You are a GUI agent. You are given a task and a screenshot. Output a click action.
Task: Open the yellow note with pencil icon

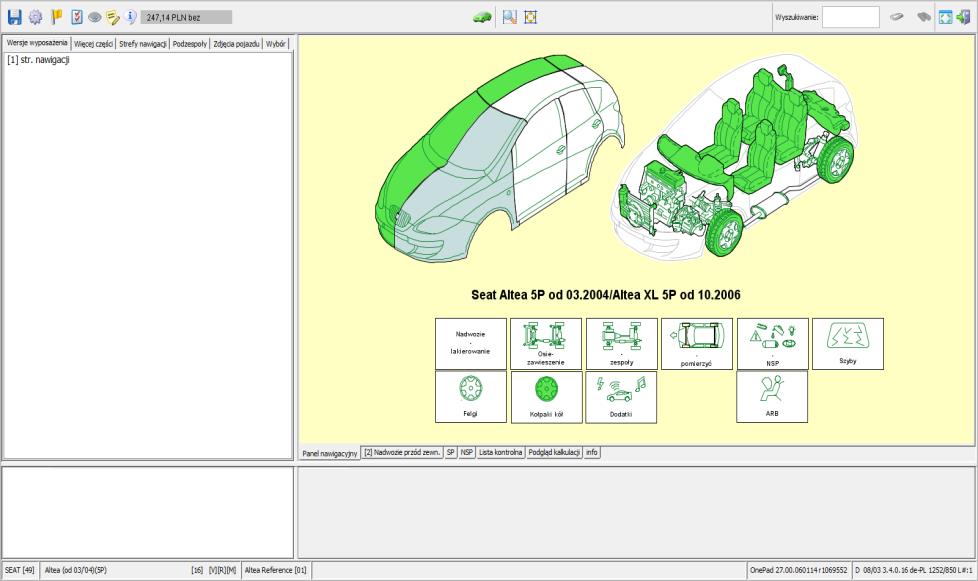pyautogui.click(x=113, y=17)
